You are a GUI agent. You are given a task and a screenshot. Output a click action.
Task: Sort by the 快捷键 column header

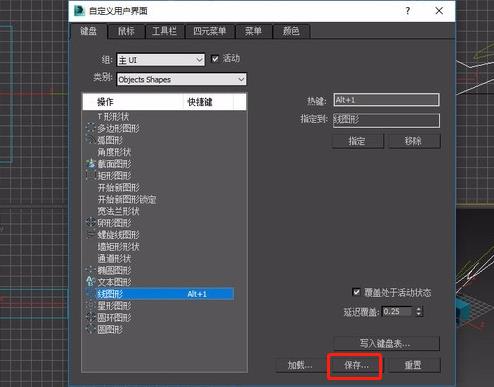[208, 102]
